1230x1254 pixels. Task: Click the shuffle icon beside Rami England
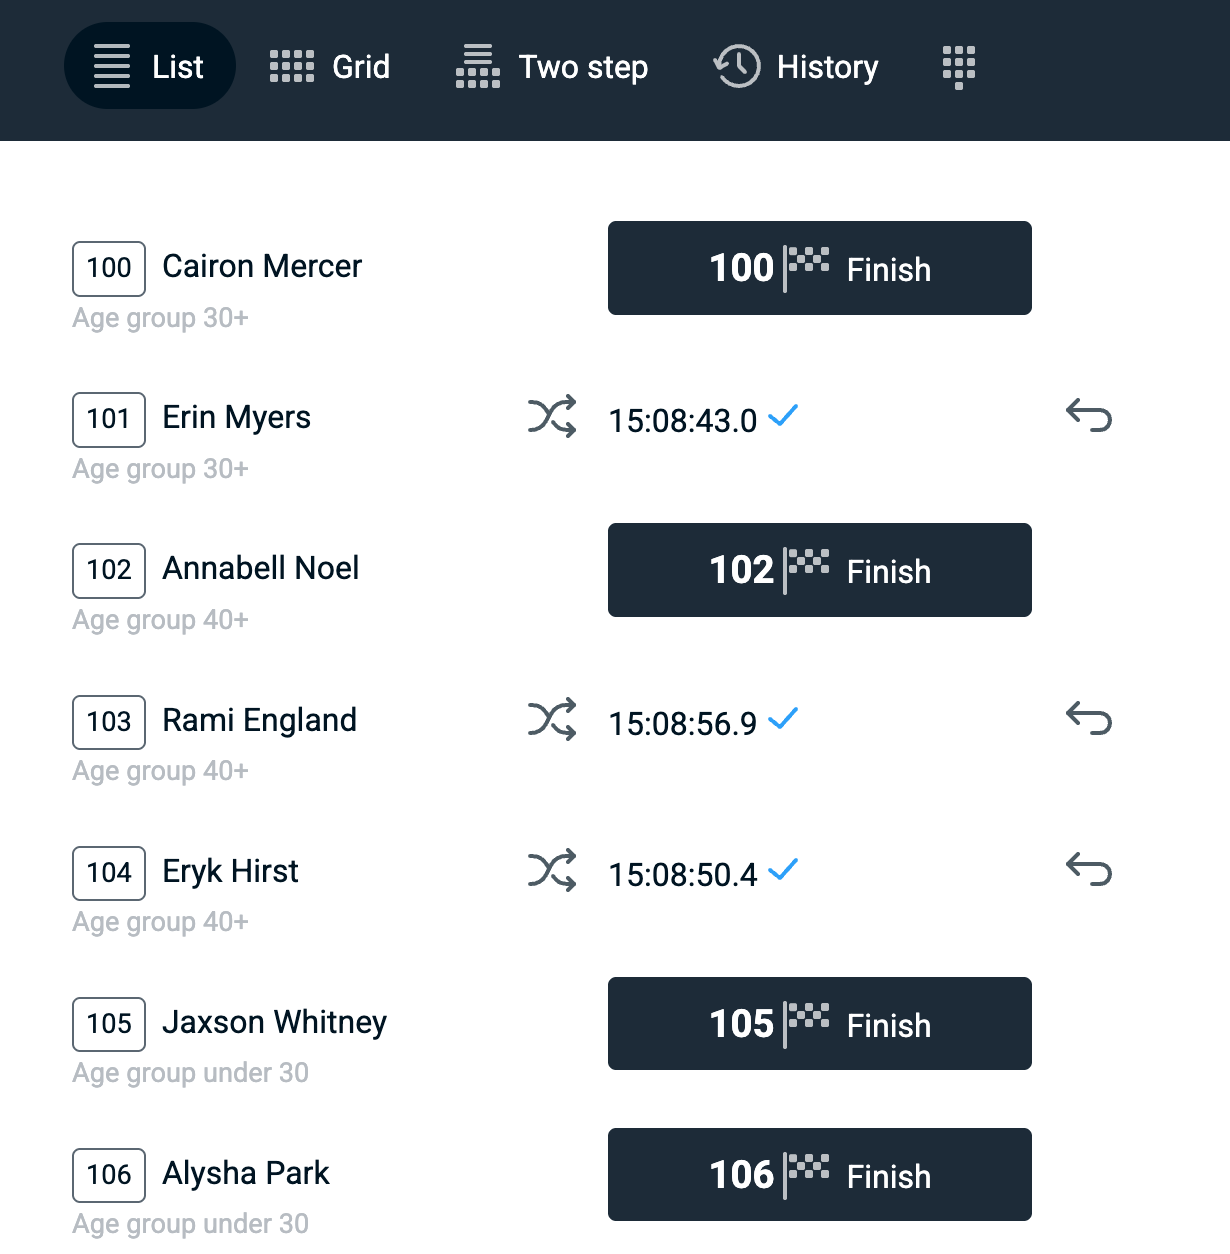pos(552,719)
